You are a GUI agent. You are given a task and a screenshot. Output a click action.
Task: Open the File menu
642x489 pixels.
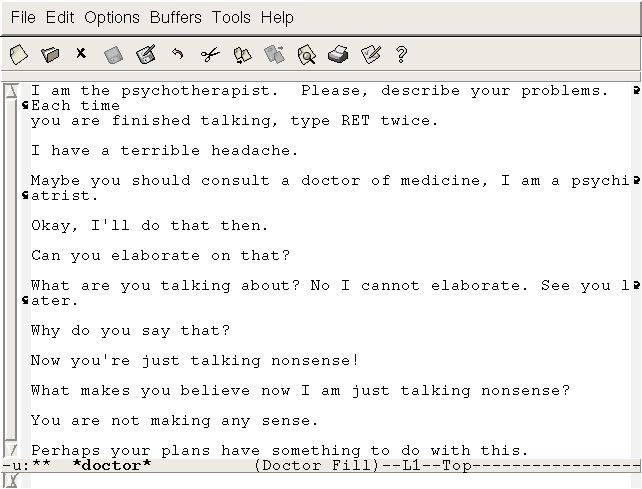(x=22, y=17)
